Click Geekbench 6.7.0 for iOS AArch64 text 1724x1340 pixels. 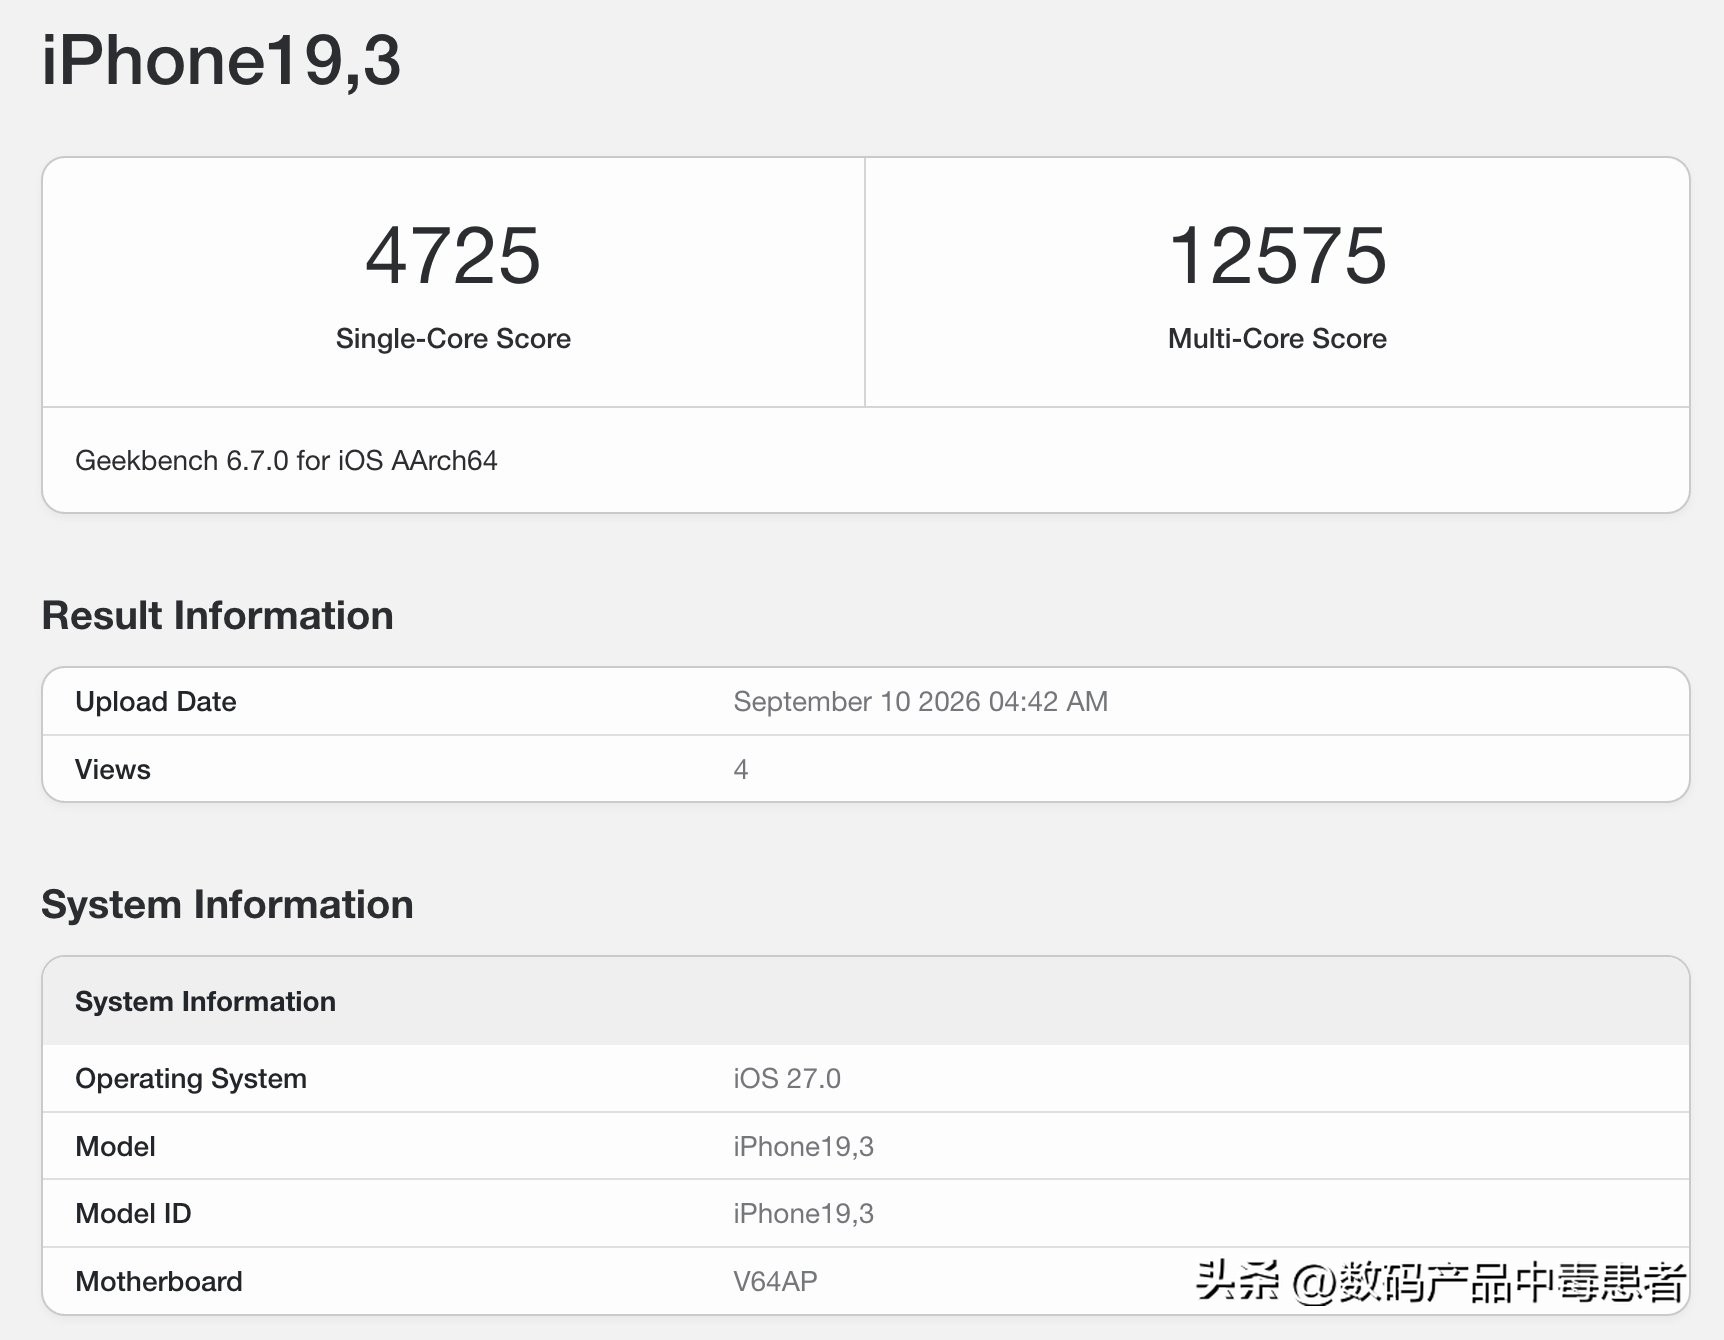click(x=286, y=460)
